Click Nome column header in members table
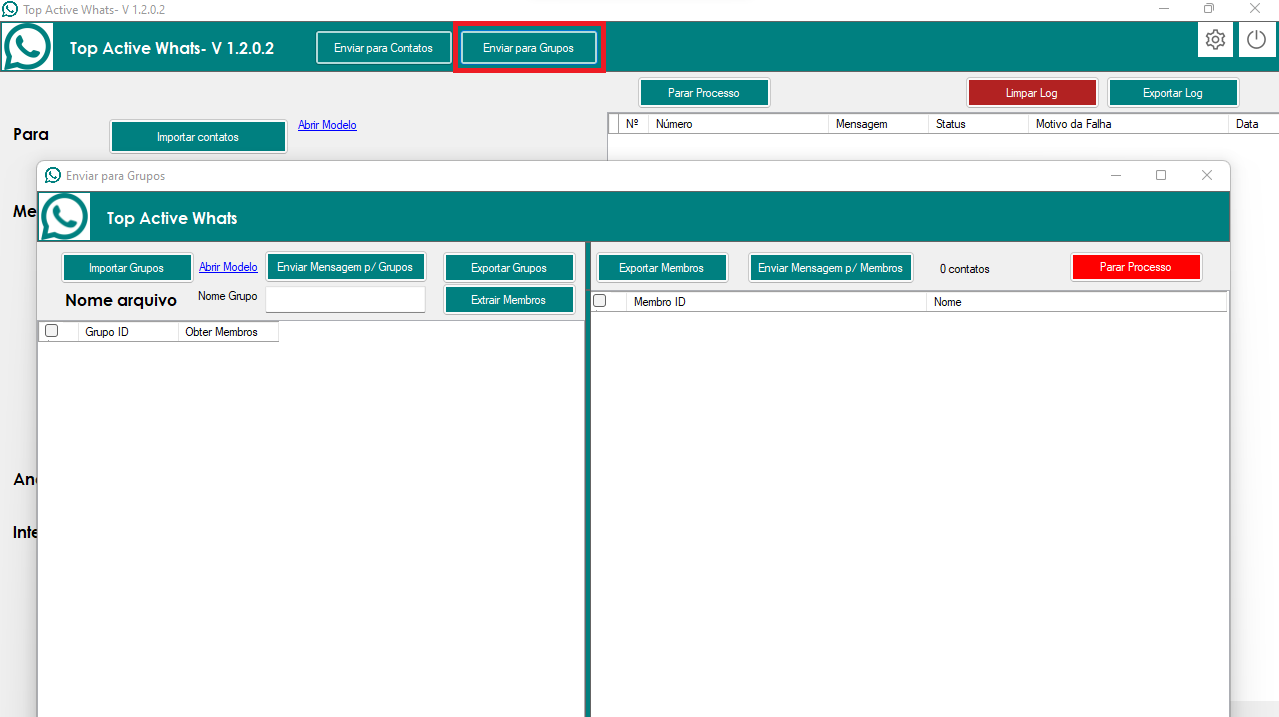 1076,302
